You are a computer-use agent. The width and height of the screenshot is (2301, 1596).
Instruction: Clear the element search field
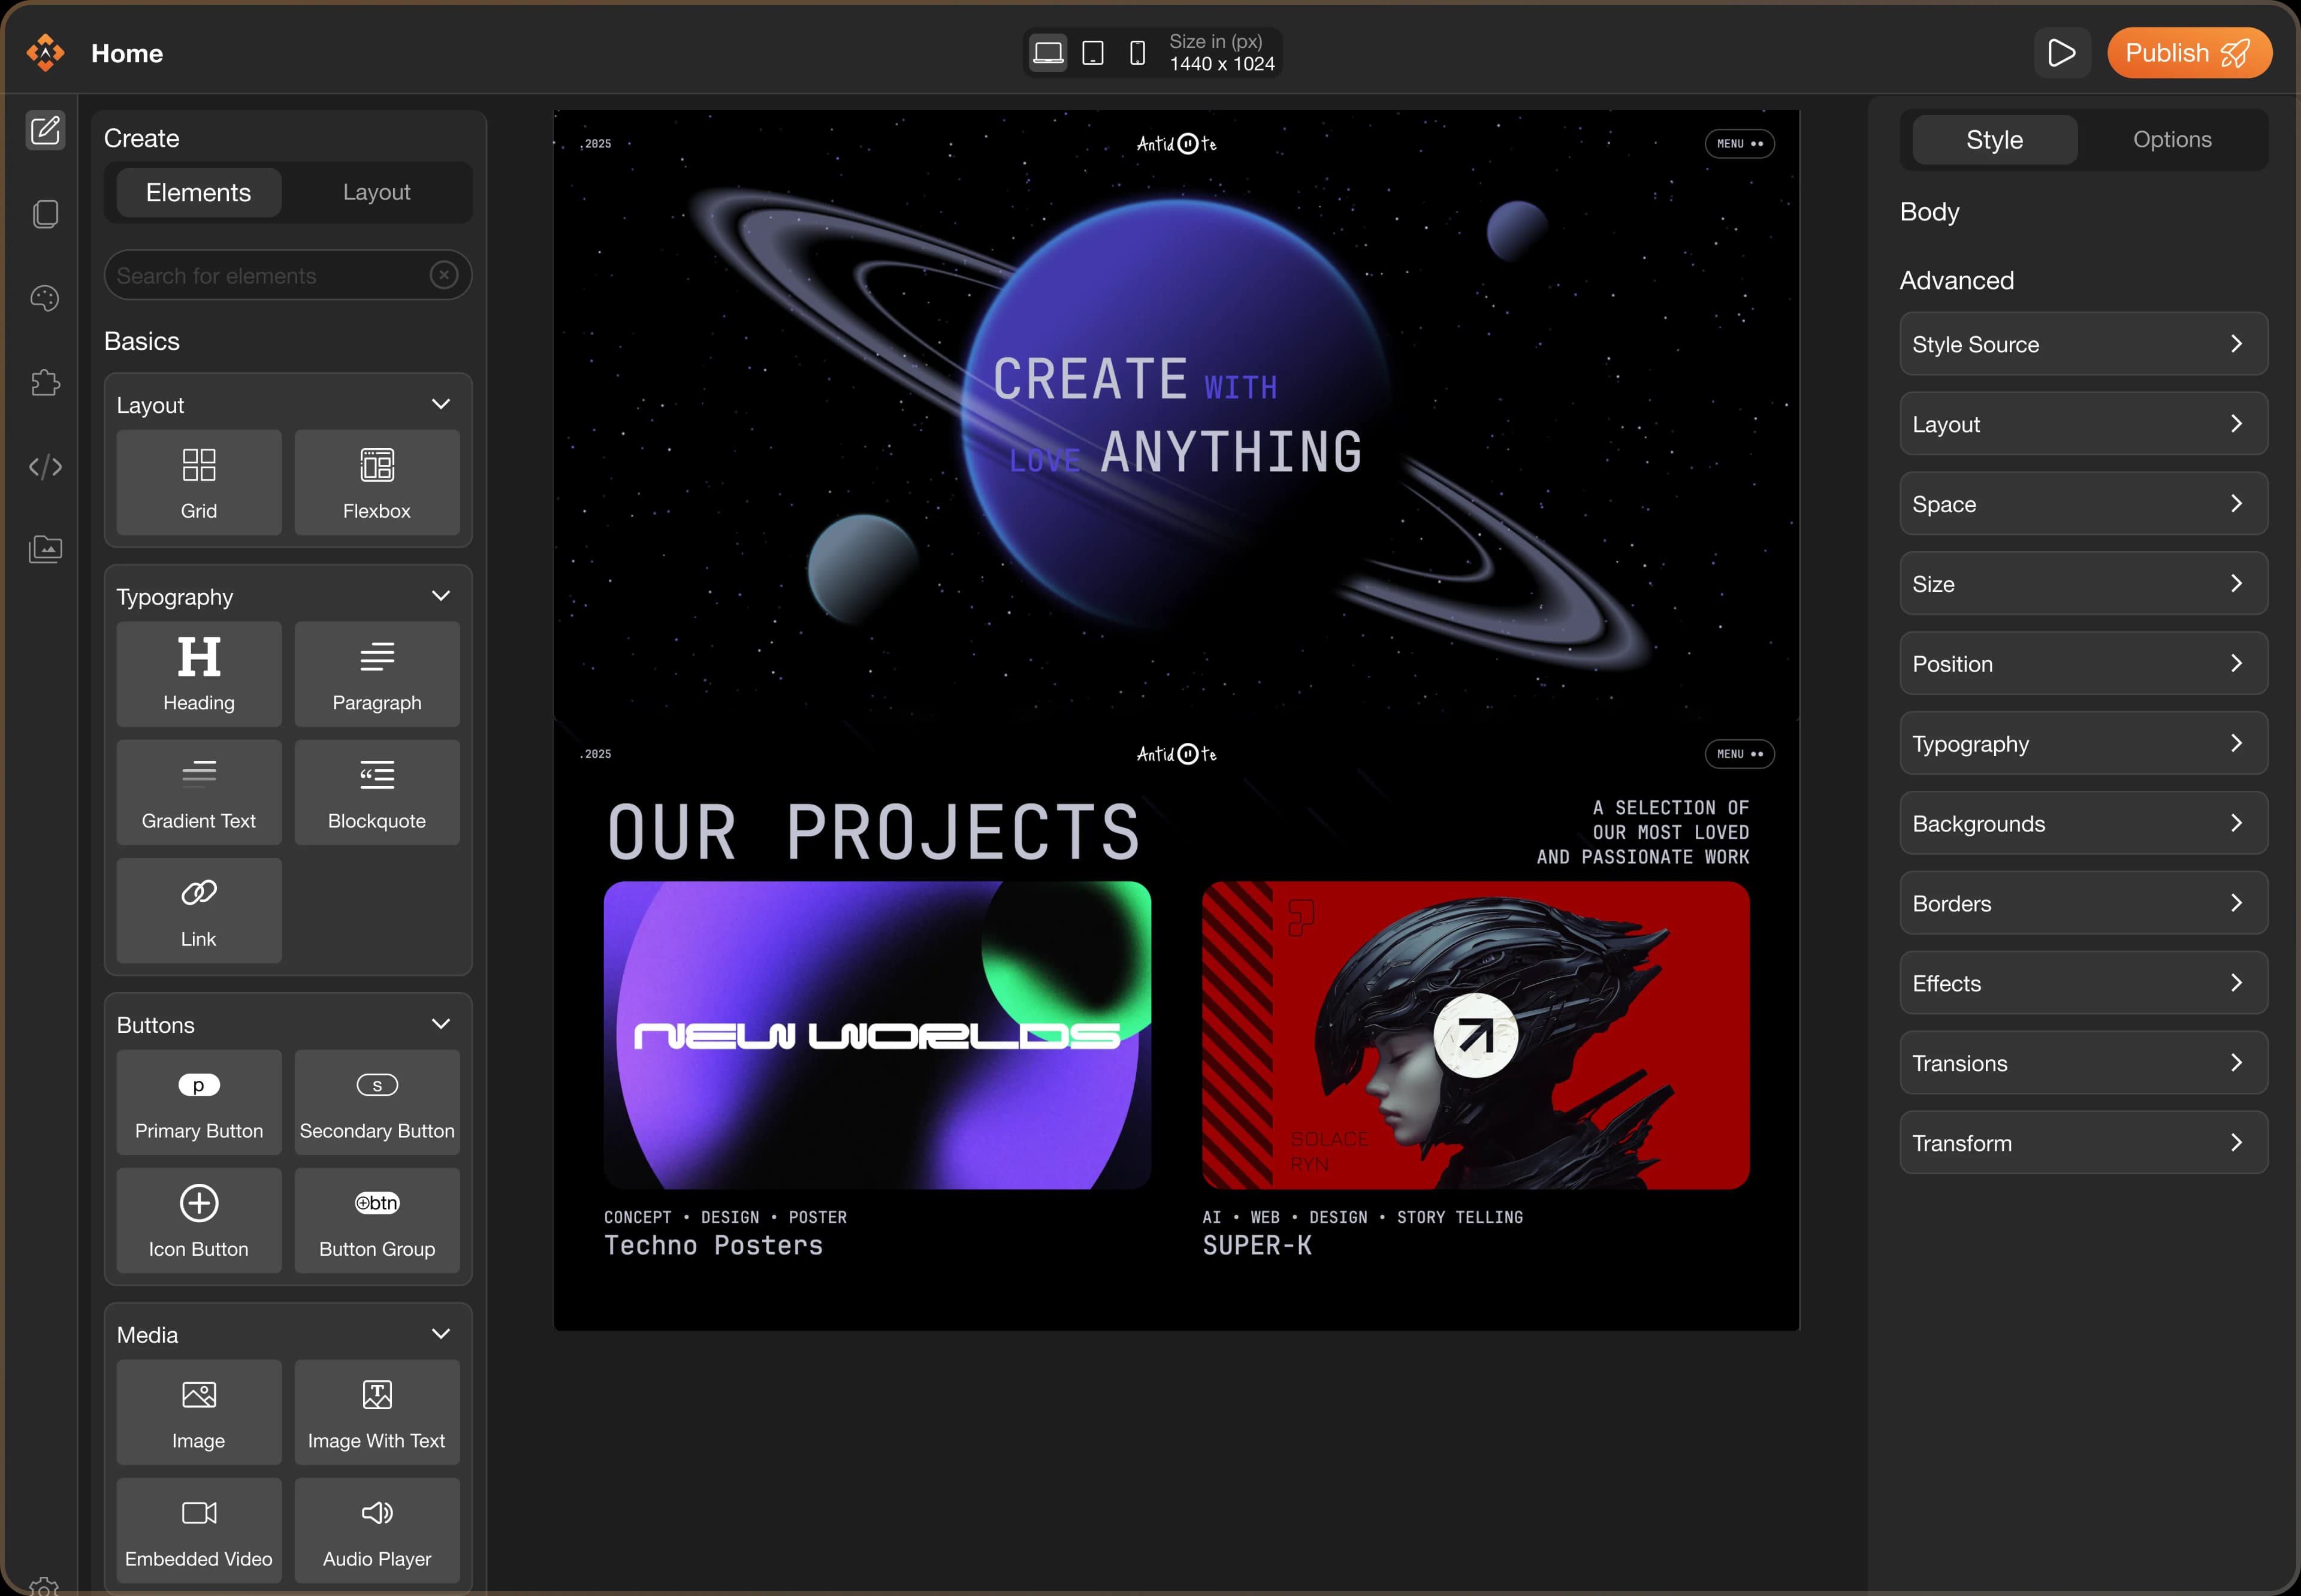click(x=444, y=275)
